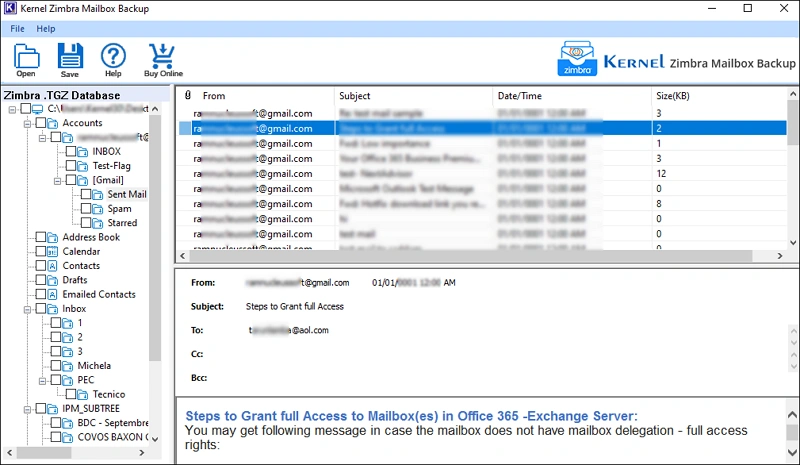Click the Starred folder icon

coord(97,223)
